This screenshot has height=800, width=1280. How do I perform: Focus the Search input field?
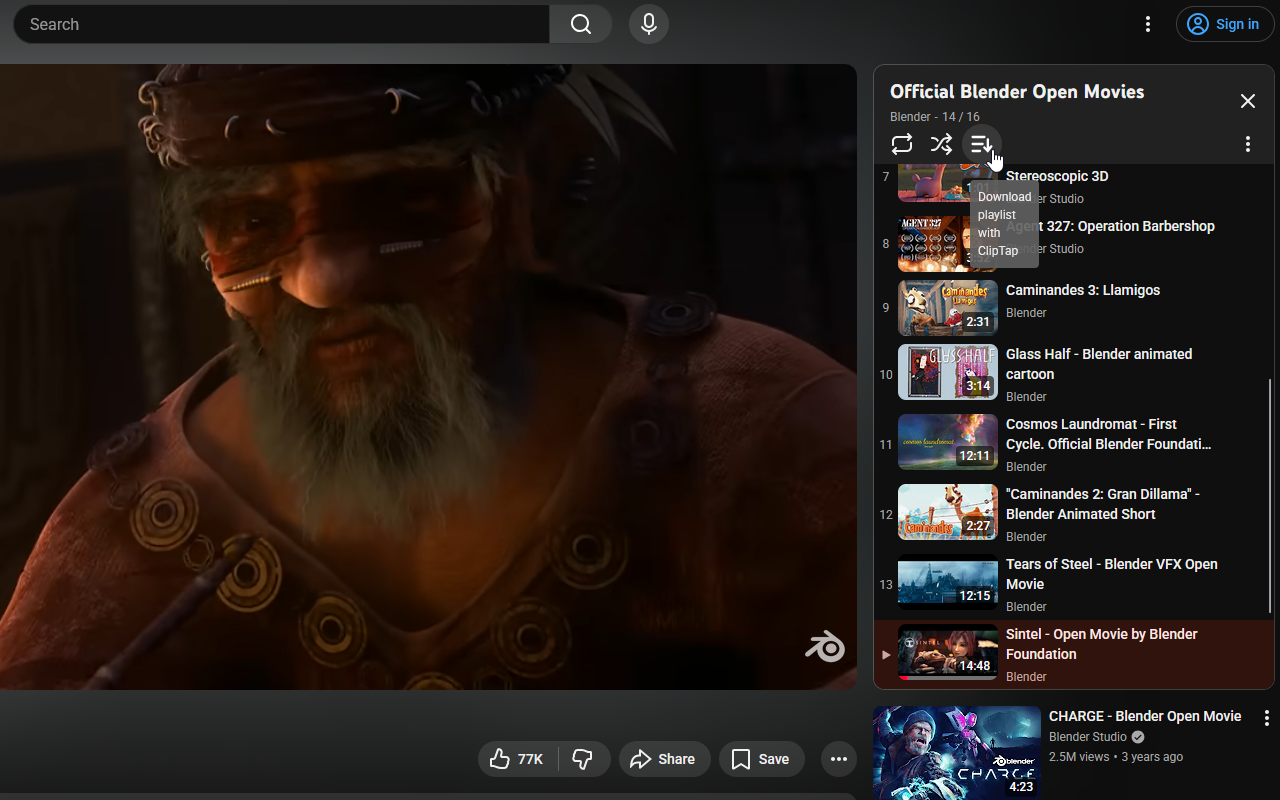(x=282, y=24)
